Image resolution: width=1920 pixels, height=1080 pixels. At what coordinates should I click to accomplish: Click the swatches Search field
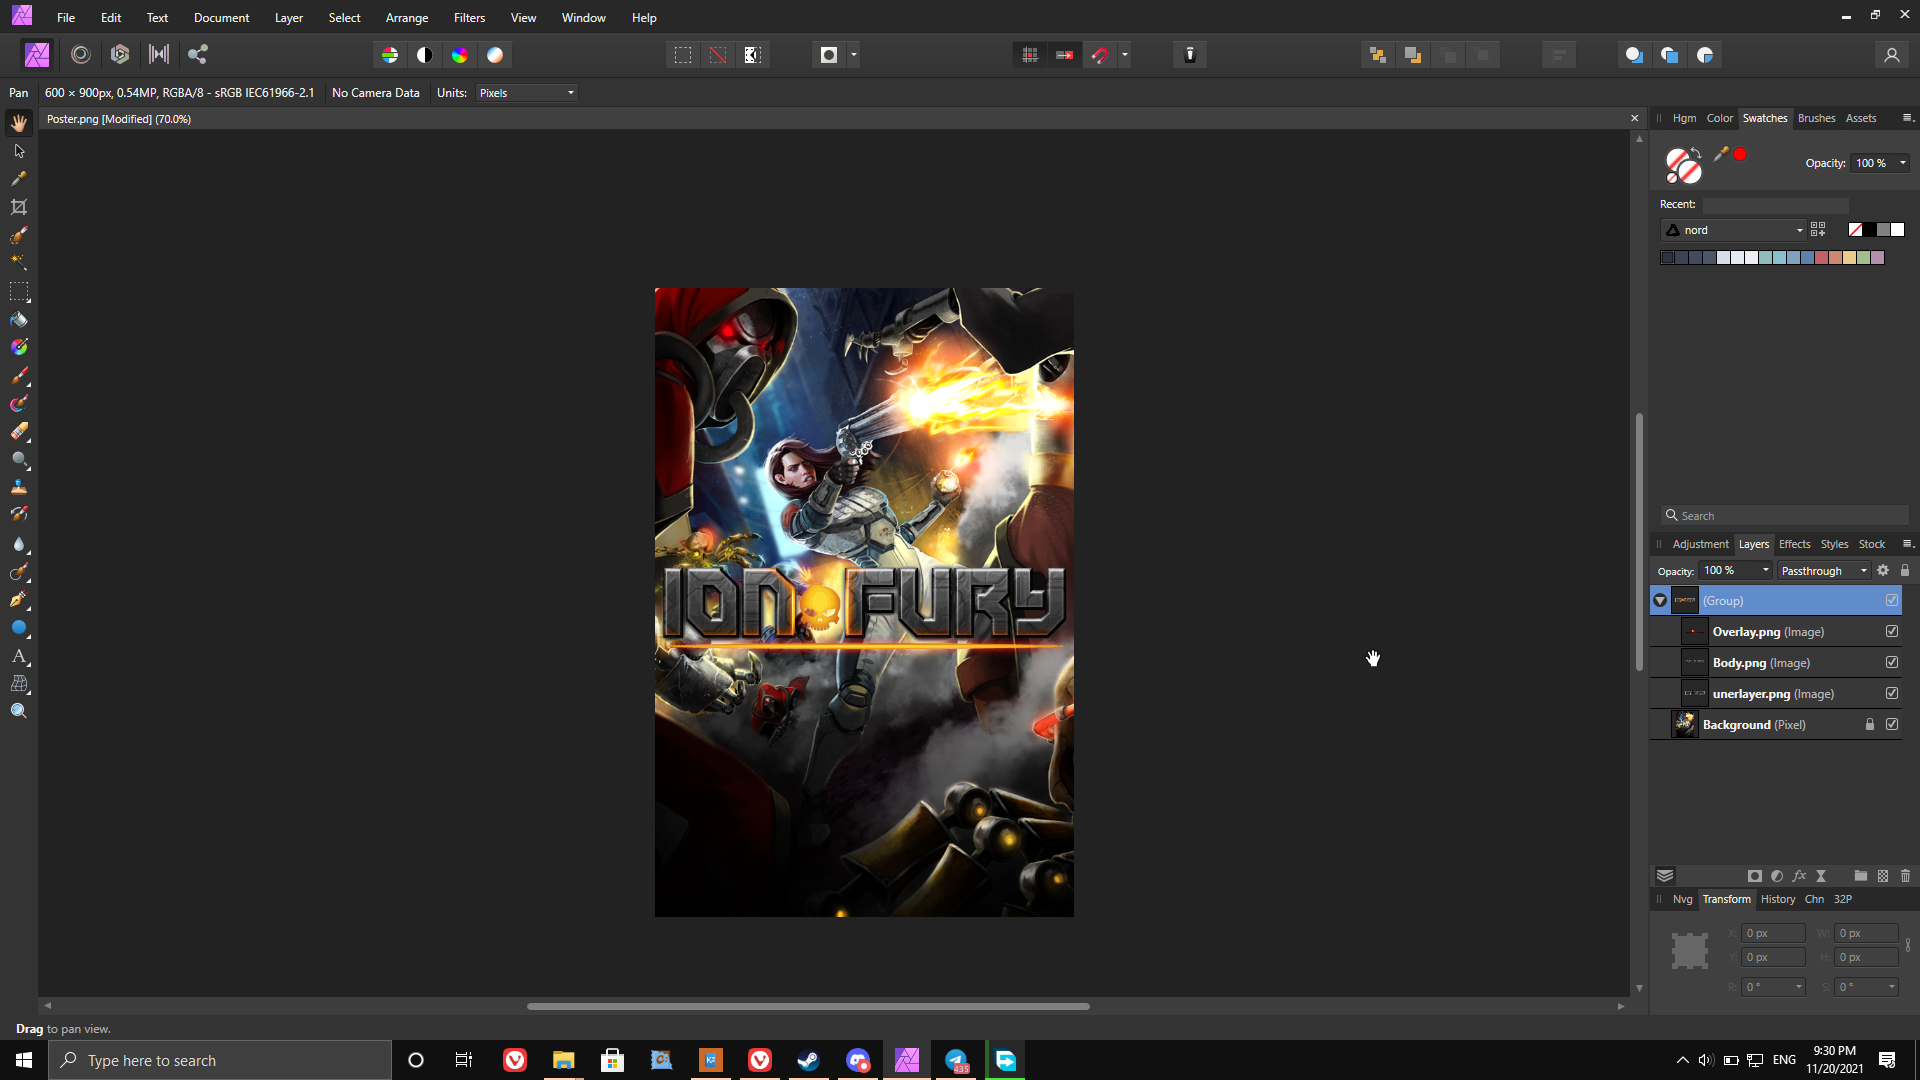click(1785, 516)
